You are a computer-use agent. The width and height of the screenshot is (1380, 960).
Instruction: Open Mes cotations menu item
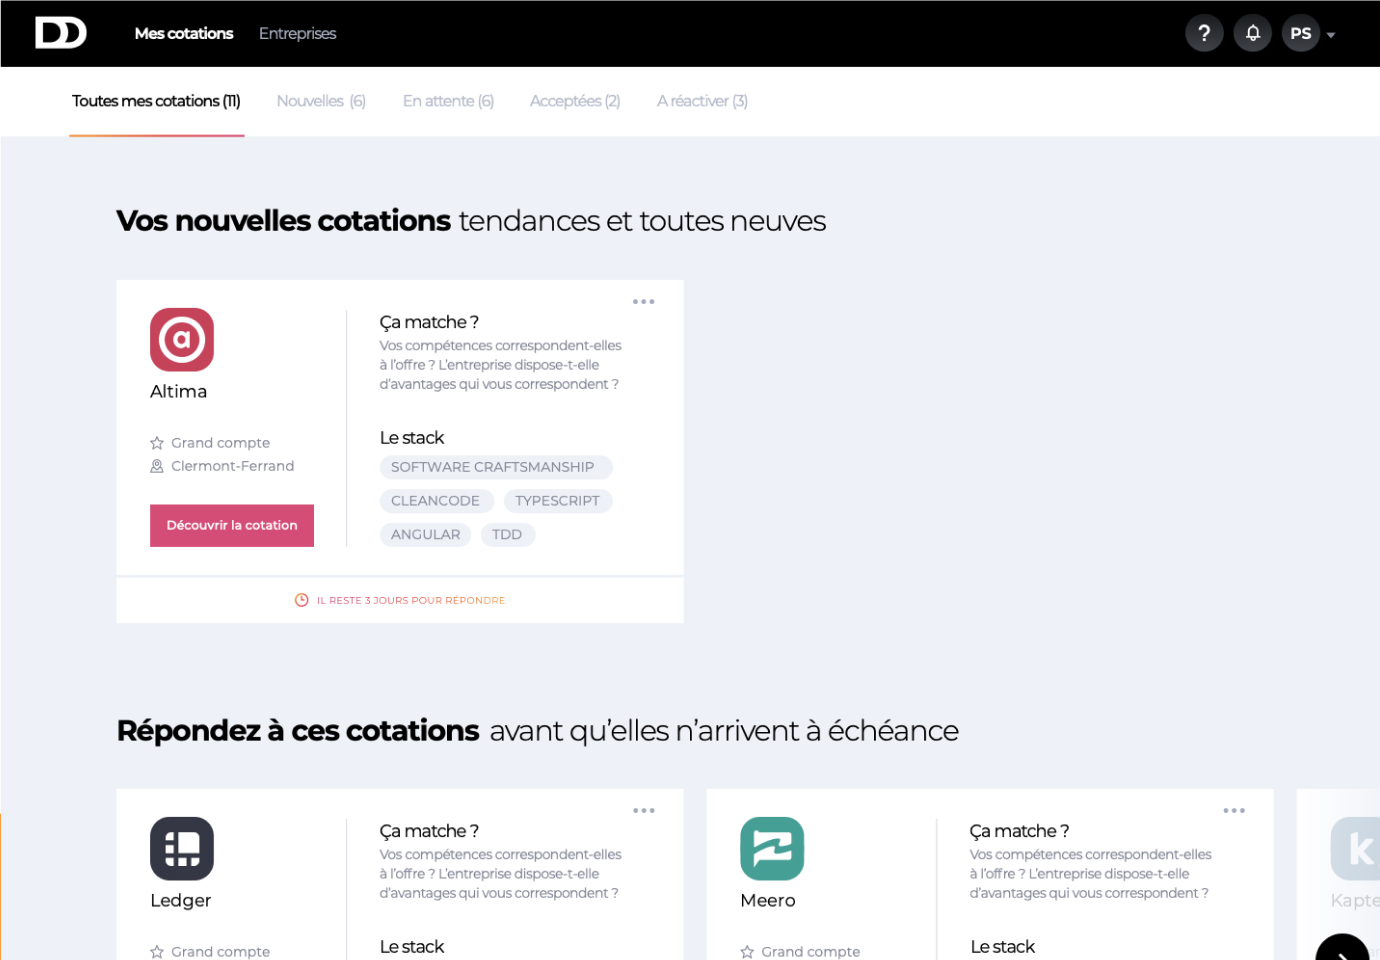[184, 33]
